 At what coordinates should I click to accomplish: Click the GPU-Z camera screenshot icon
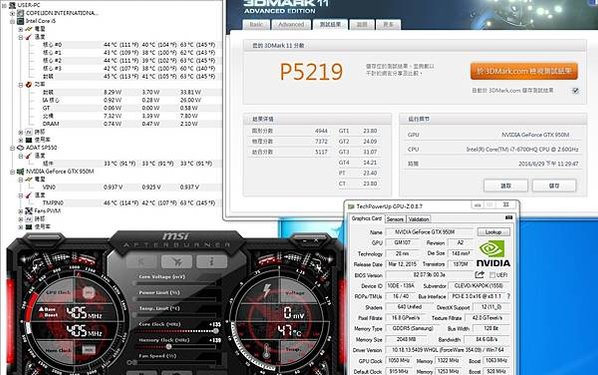point(509,218)
